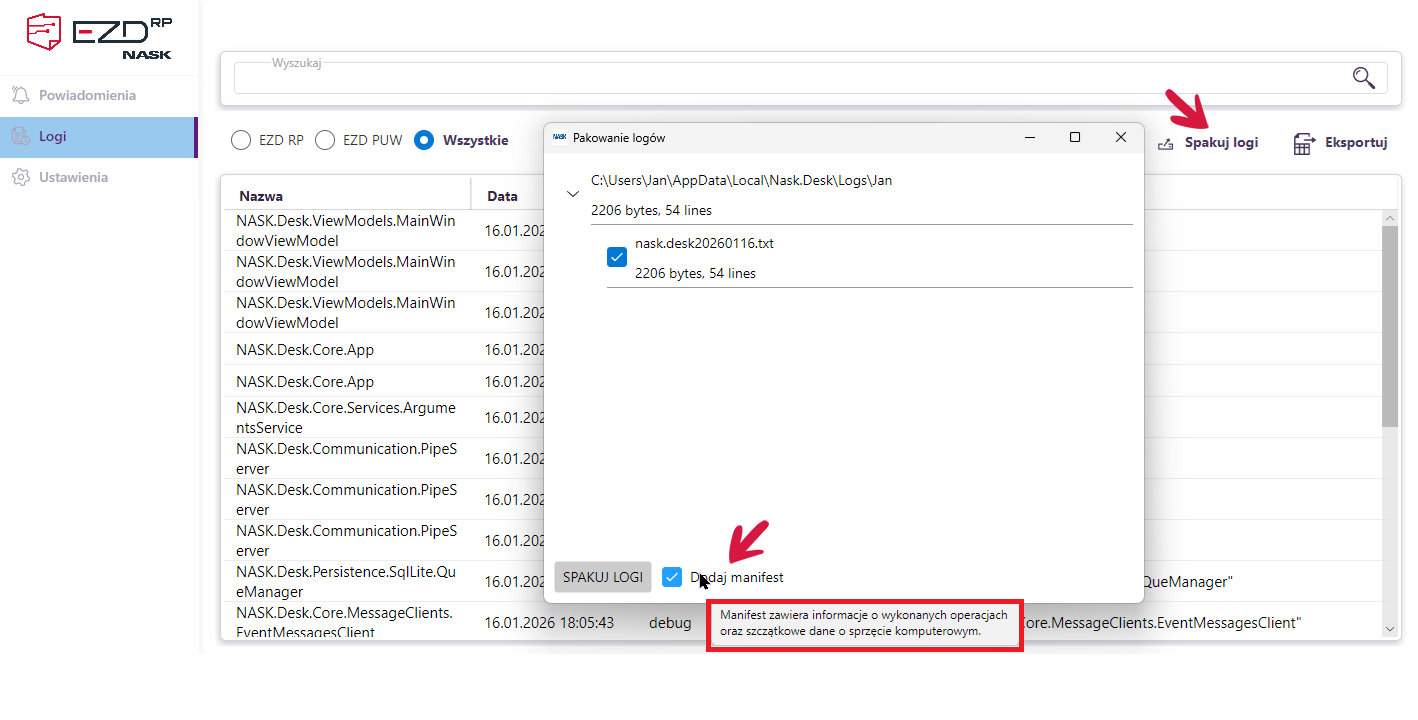Click the magnifying glass search icon
1418x720 pixels.
point(1363,78)
